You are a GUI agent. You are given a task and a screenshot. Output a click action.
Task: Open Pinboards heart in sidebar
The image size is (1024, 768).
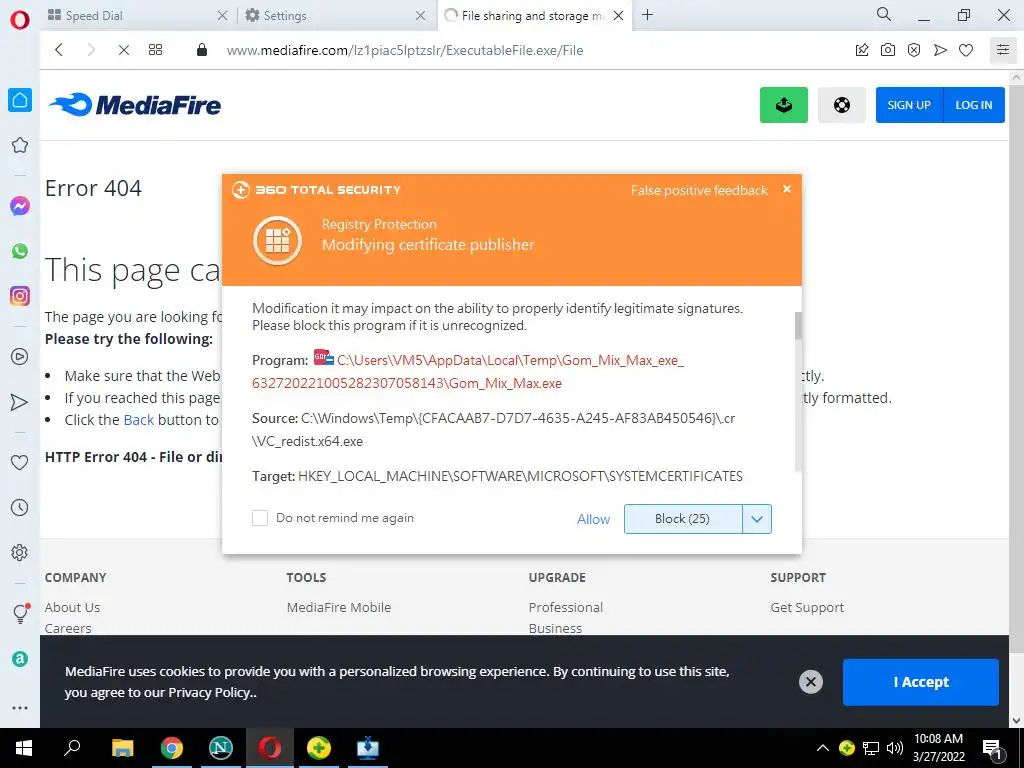(20, 462)
